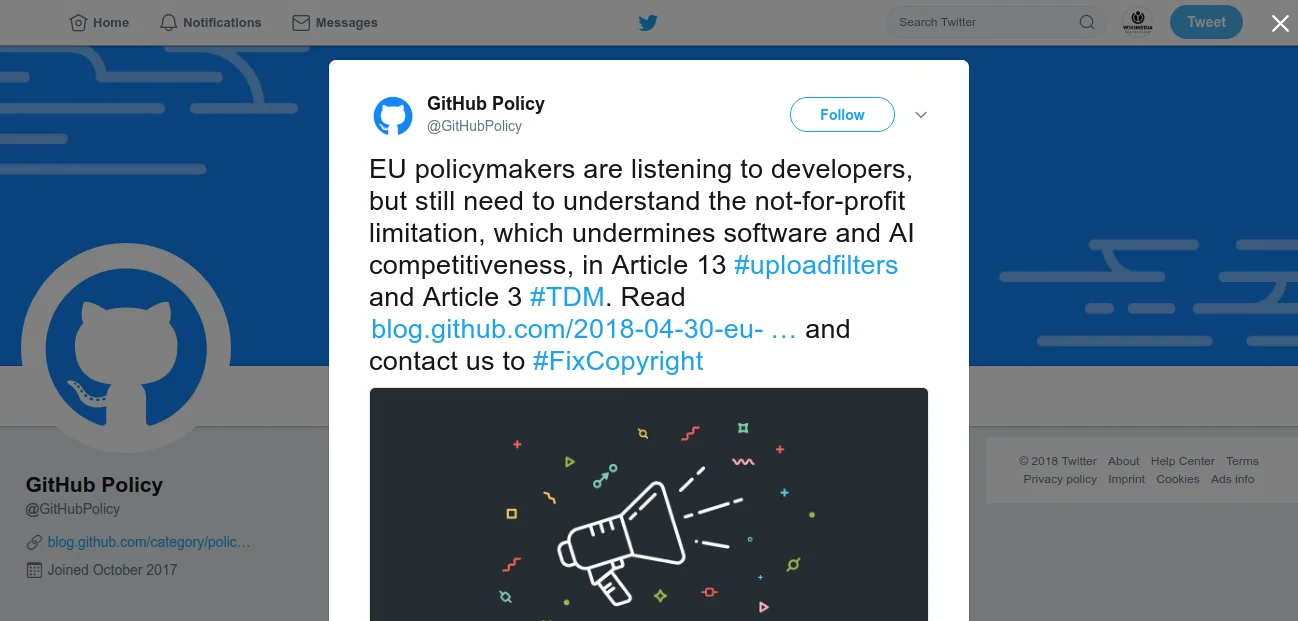Open the #uploadfilters hashtag
This screenshot has width=1298, height=621.
[815, 265]
